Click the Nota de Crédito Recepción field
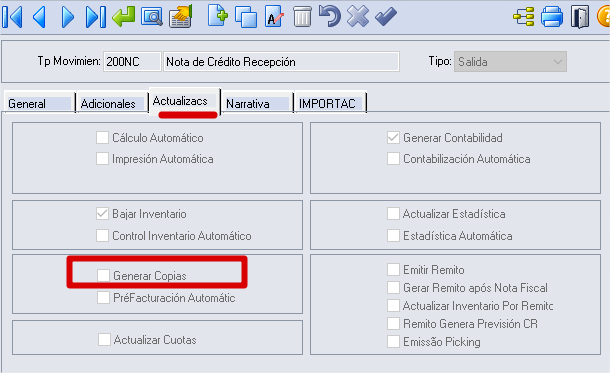610x373 pixels. pos(281,61)
